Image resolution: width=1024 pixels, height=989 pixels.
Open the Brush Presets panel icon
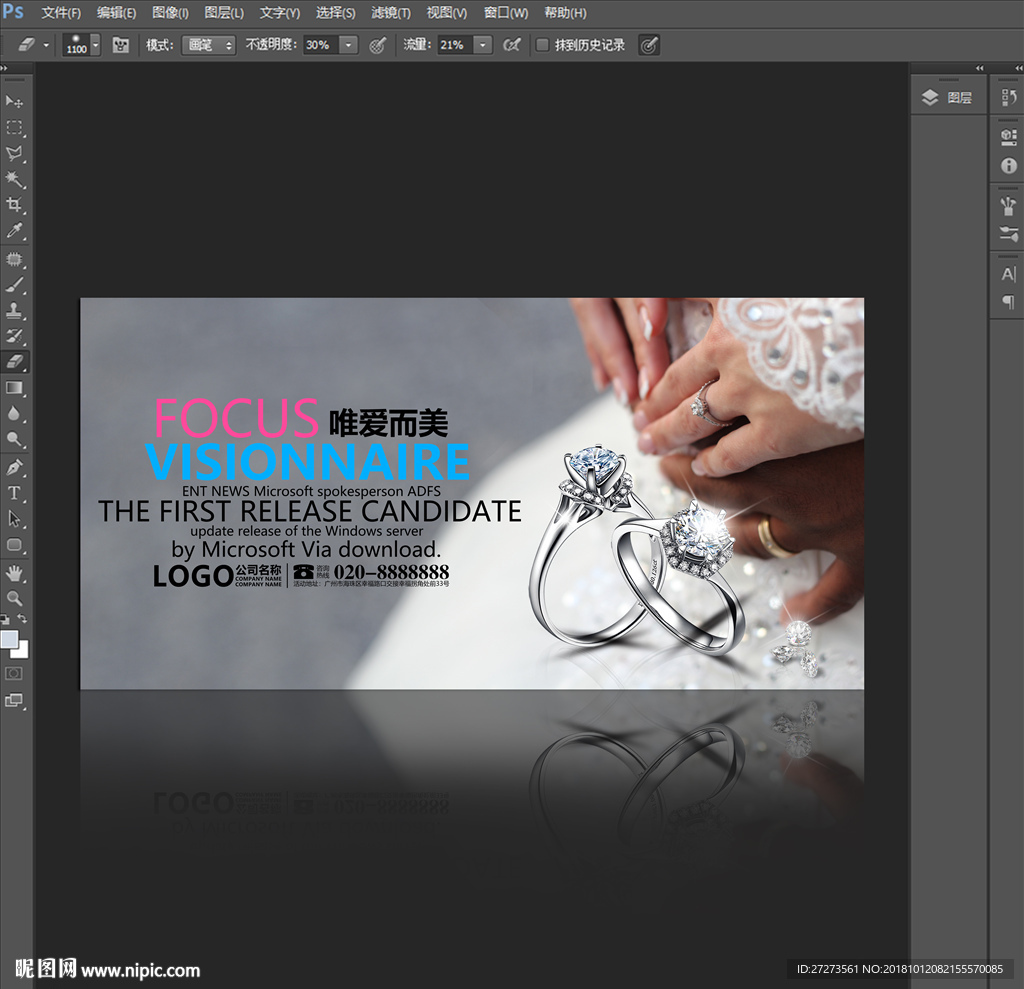click(x=1008, y=233)
